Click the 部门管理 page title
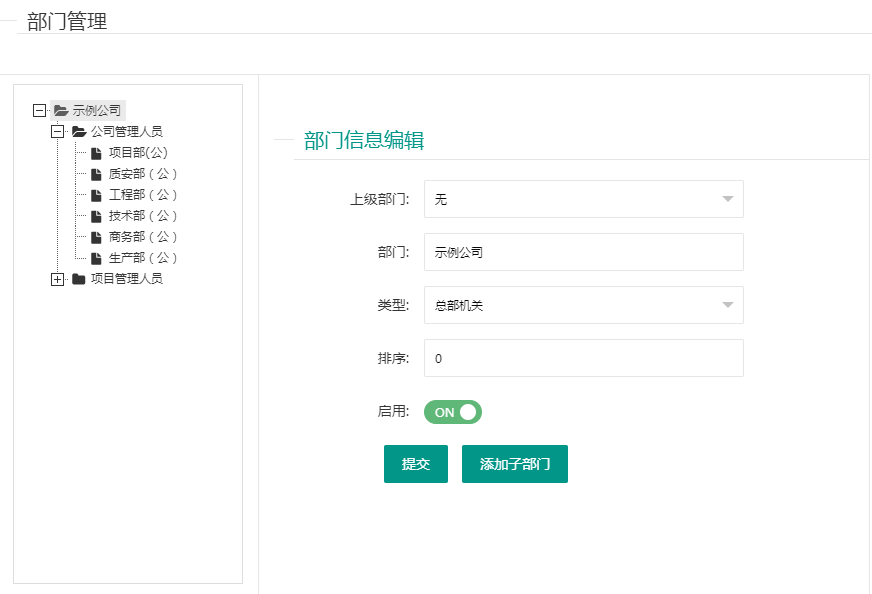Viewport: 872px width, 594px height. tap(67, 21)
